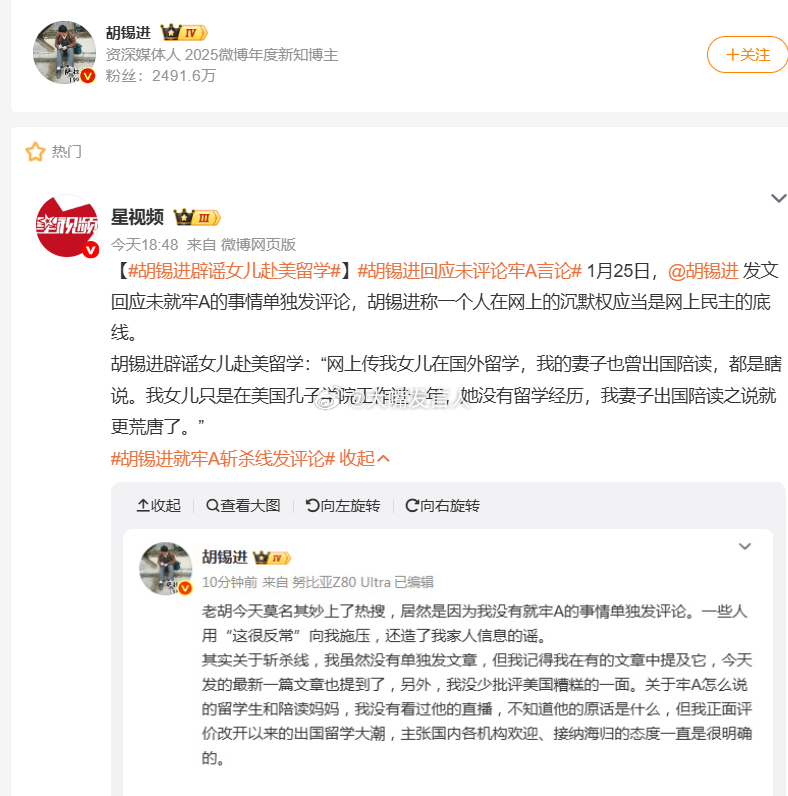Viewport: 788px width, 796px height.
Task: Follow 胡锡进 with the +关注 button
Action: click(x=747, y=54)
